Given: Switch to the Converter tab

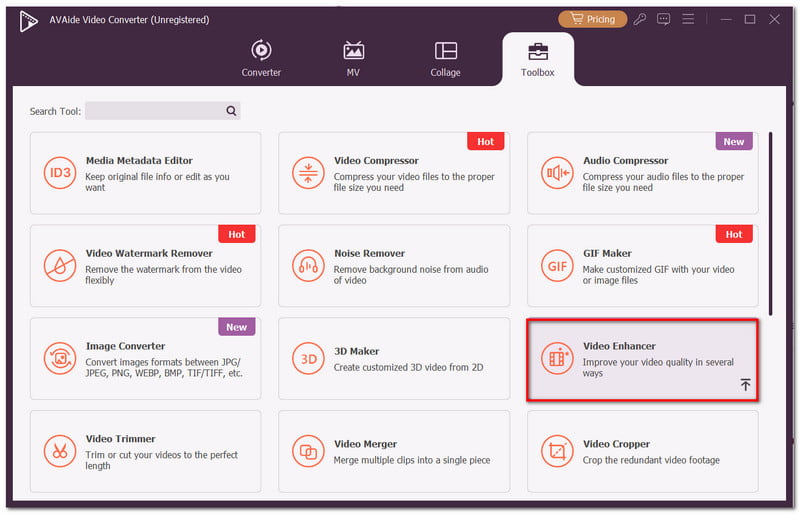Looking at the screenshot, I should tap(261, 59).
